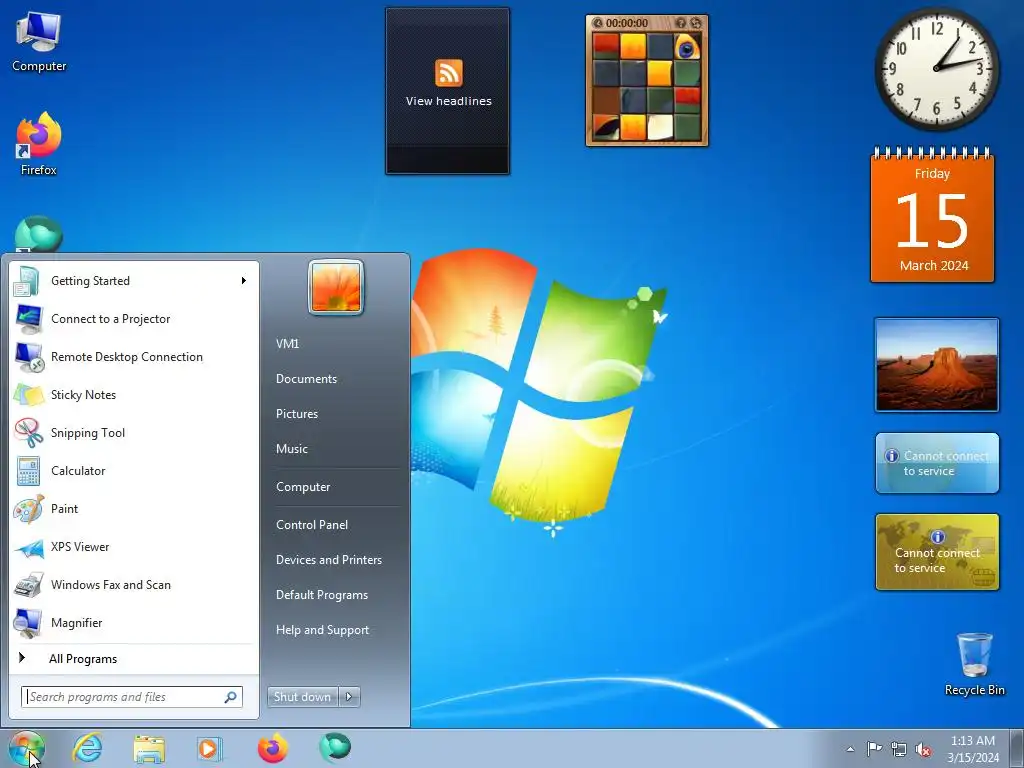This screenshot has width=1024, height=768.
Task: Select the Recycle Bin desktop icon
Action: point(974,664)
